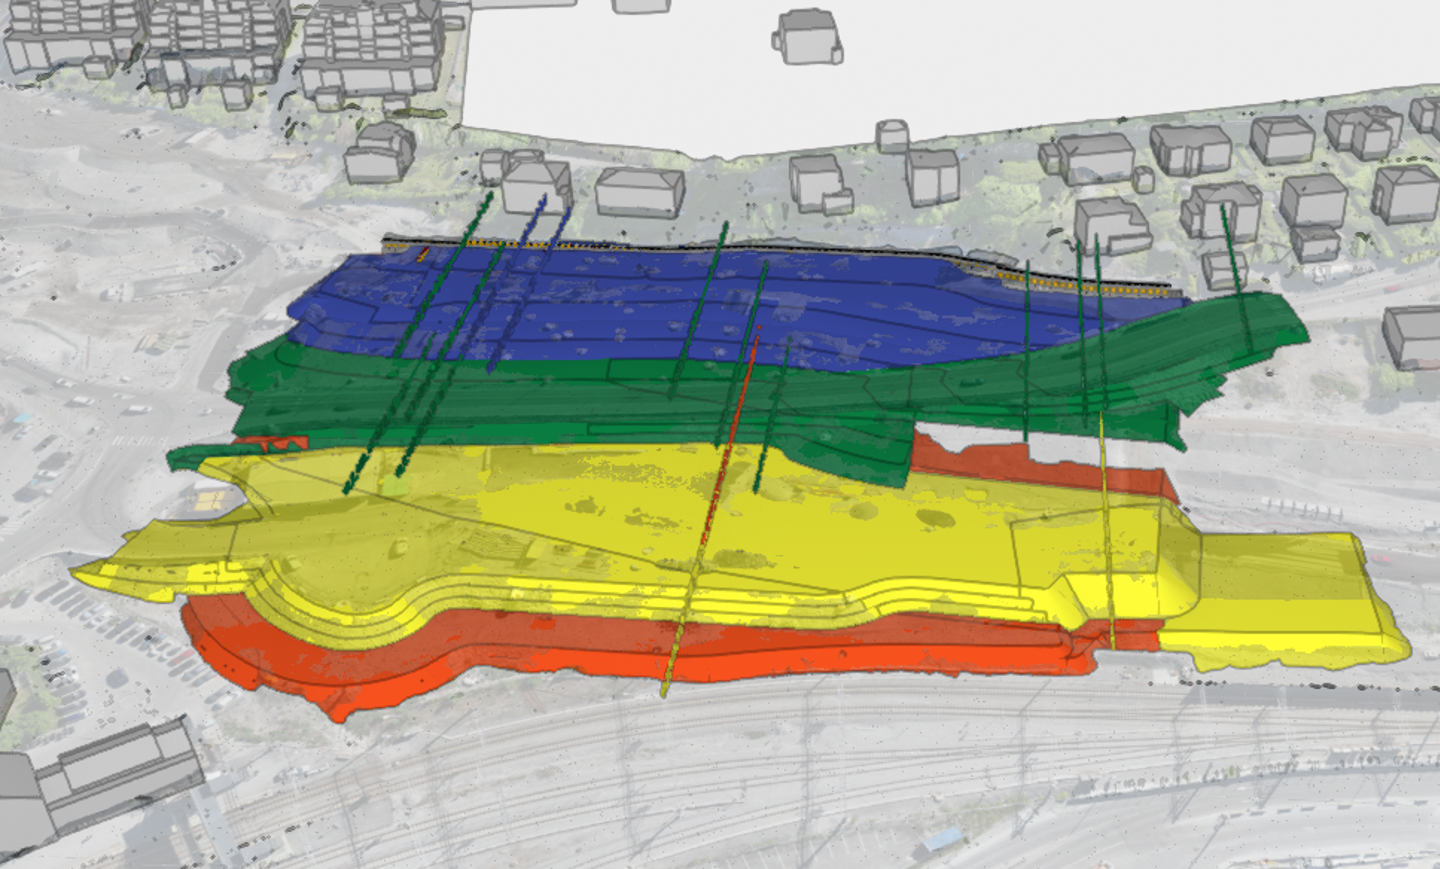Select the green layer's pointed right tip

tap(1298, 330)
